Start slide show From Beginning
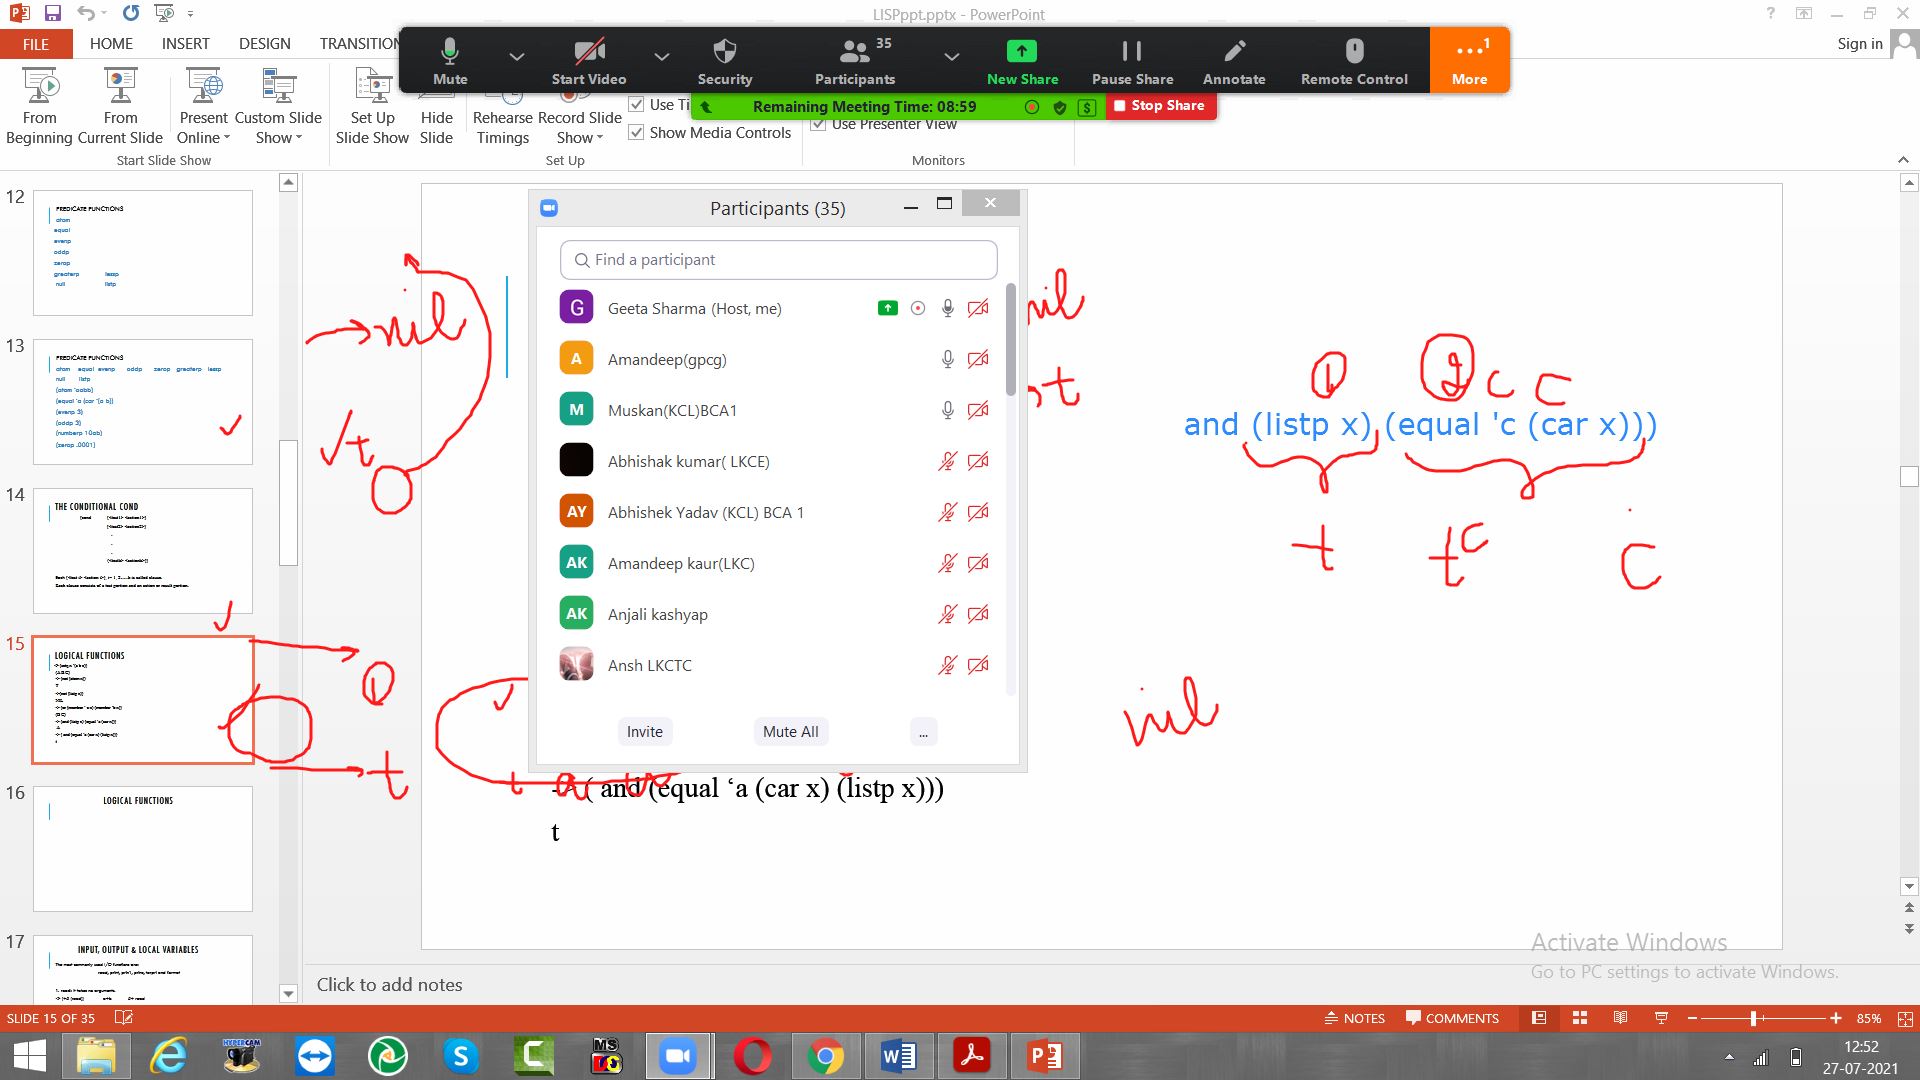This screenshot has width=1920, height=1080. pyautogui.click(x=39, y=107)
